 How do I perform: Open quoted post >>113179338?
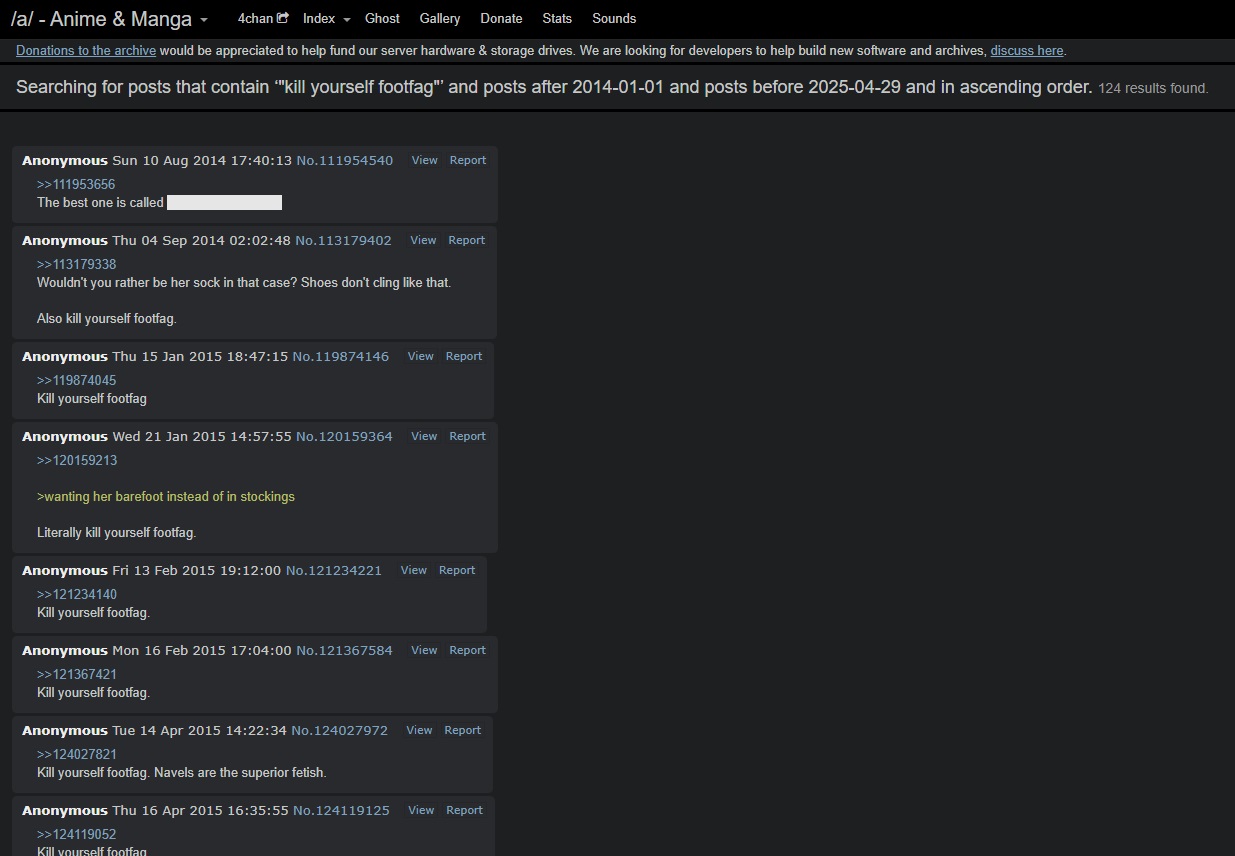click(77, 264)
